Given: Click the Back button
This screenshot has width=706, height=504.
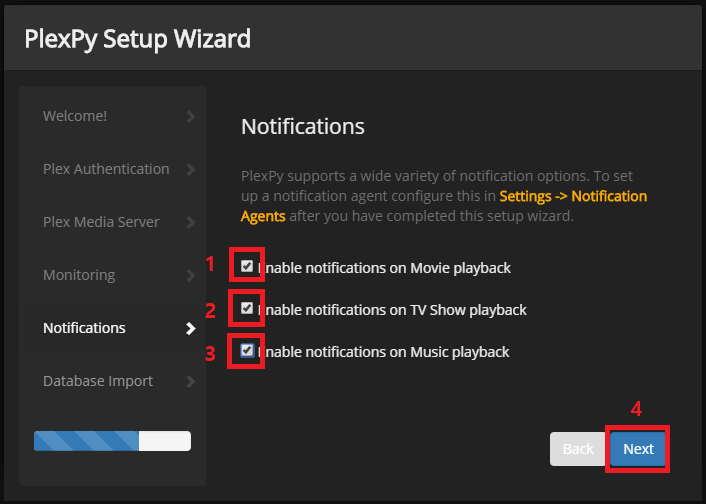Looking at the screenshot, I should (578, 449).
